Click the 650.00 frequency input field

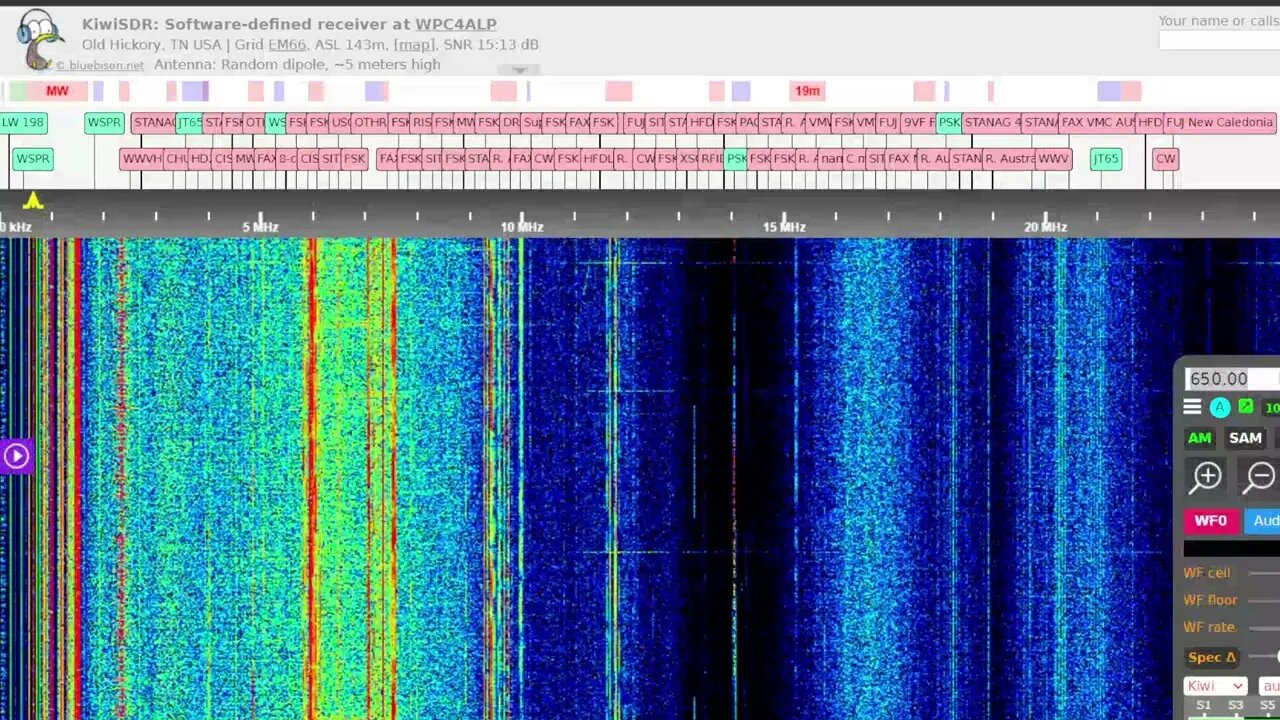tap(1231, 379)
